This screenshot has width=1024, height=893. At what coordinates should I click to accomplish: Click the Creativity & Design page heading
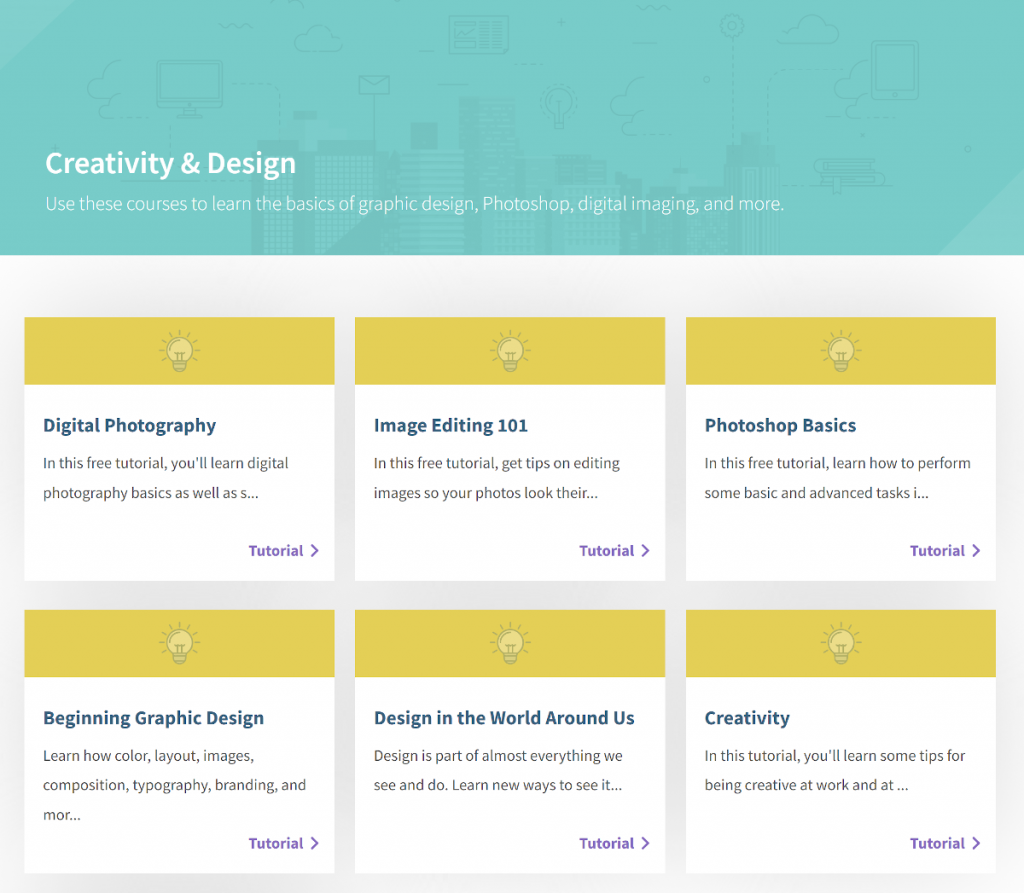tap(170, 164)
